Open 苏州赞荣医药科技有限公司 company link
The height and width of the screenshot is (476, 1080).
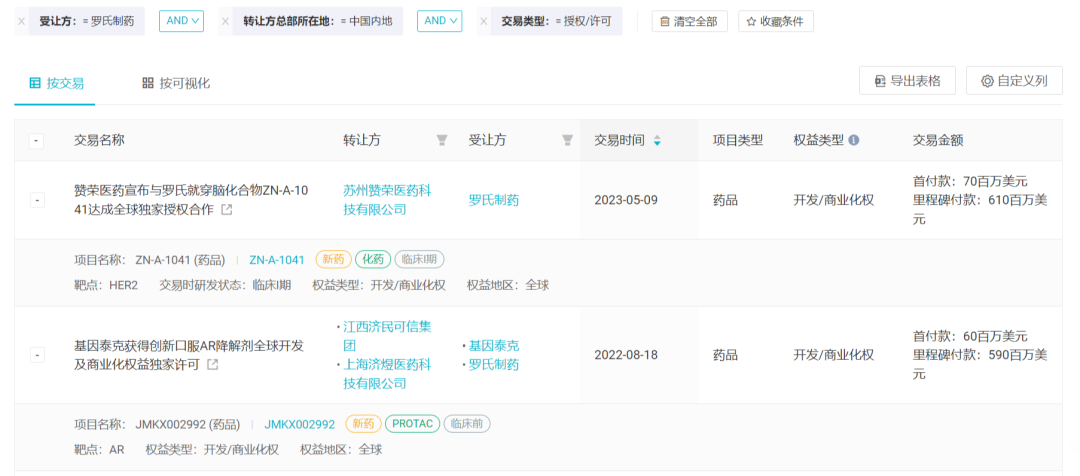coord(387,200)
